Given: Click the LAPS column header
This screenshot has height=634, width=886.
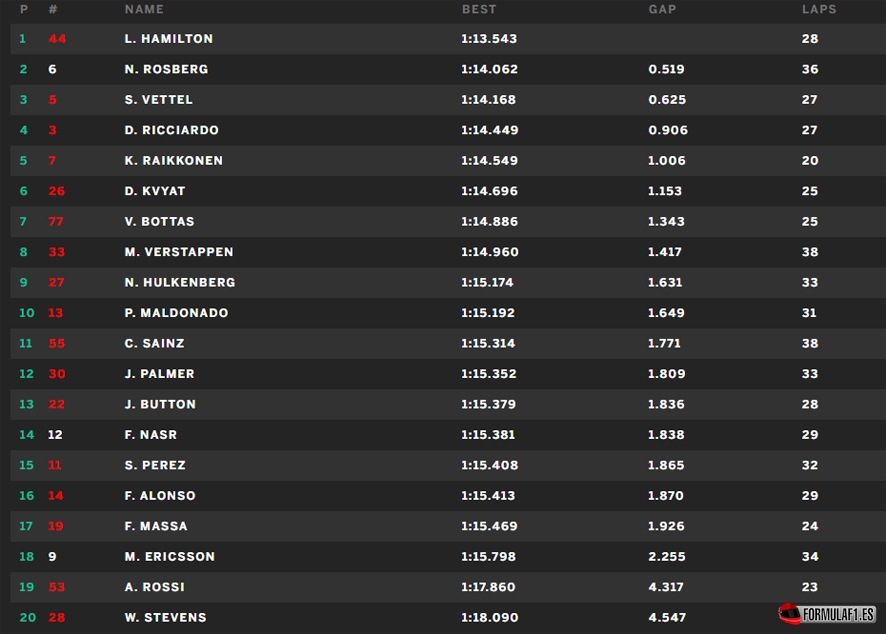Looking at the screenshot, I should tap(819, 9).
